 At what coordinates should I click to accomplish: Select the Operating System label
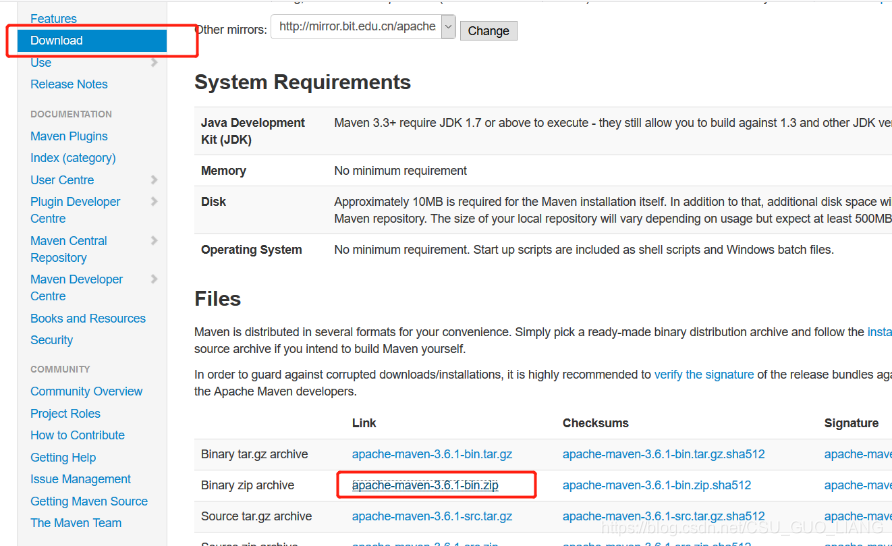coord(251,250)
